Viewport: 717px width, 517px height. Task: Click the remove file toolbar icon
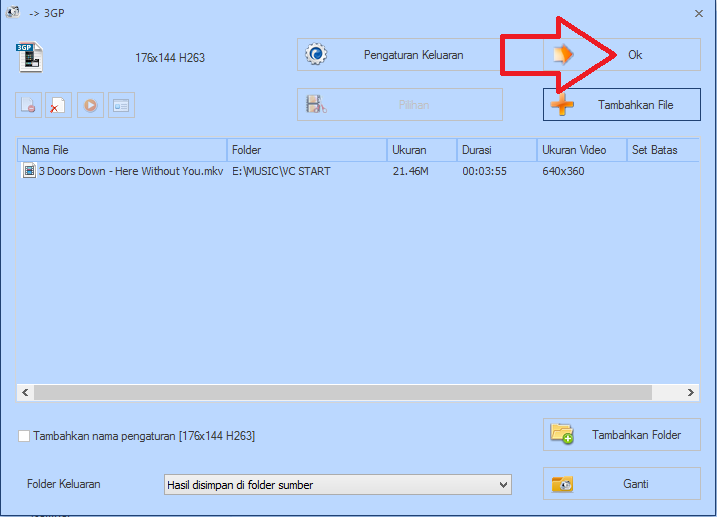(x=28, y=105)
